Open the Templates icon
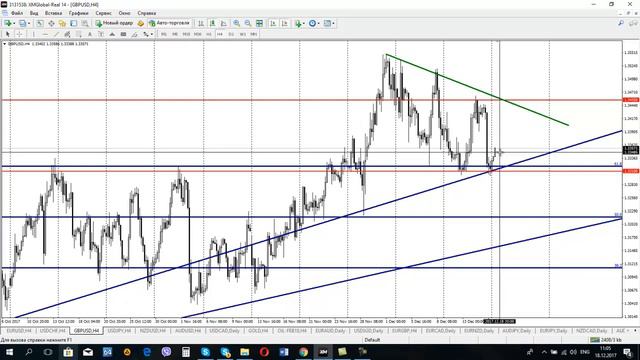 327,23
